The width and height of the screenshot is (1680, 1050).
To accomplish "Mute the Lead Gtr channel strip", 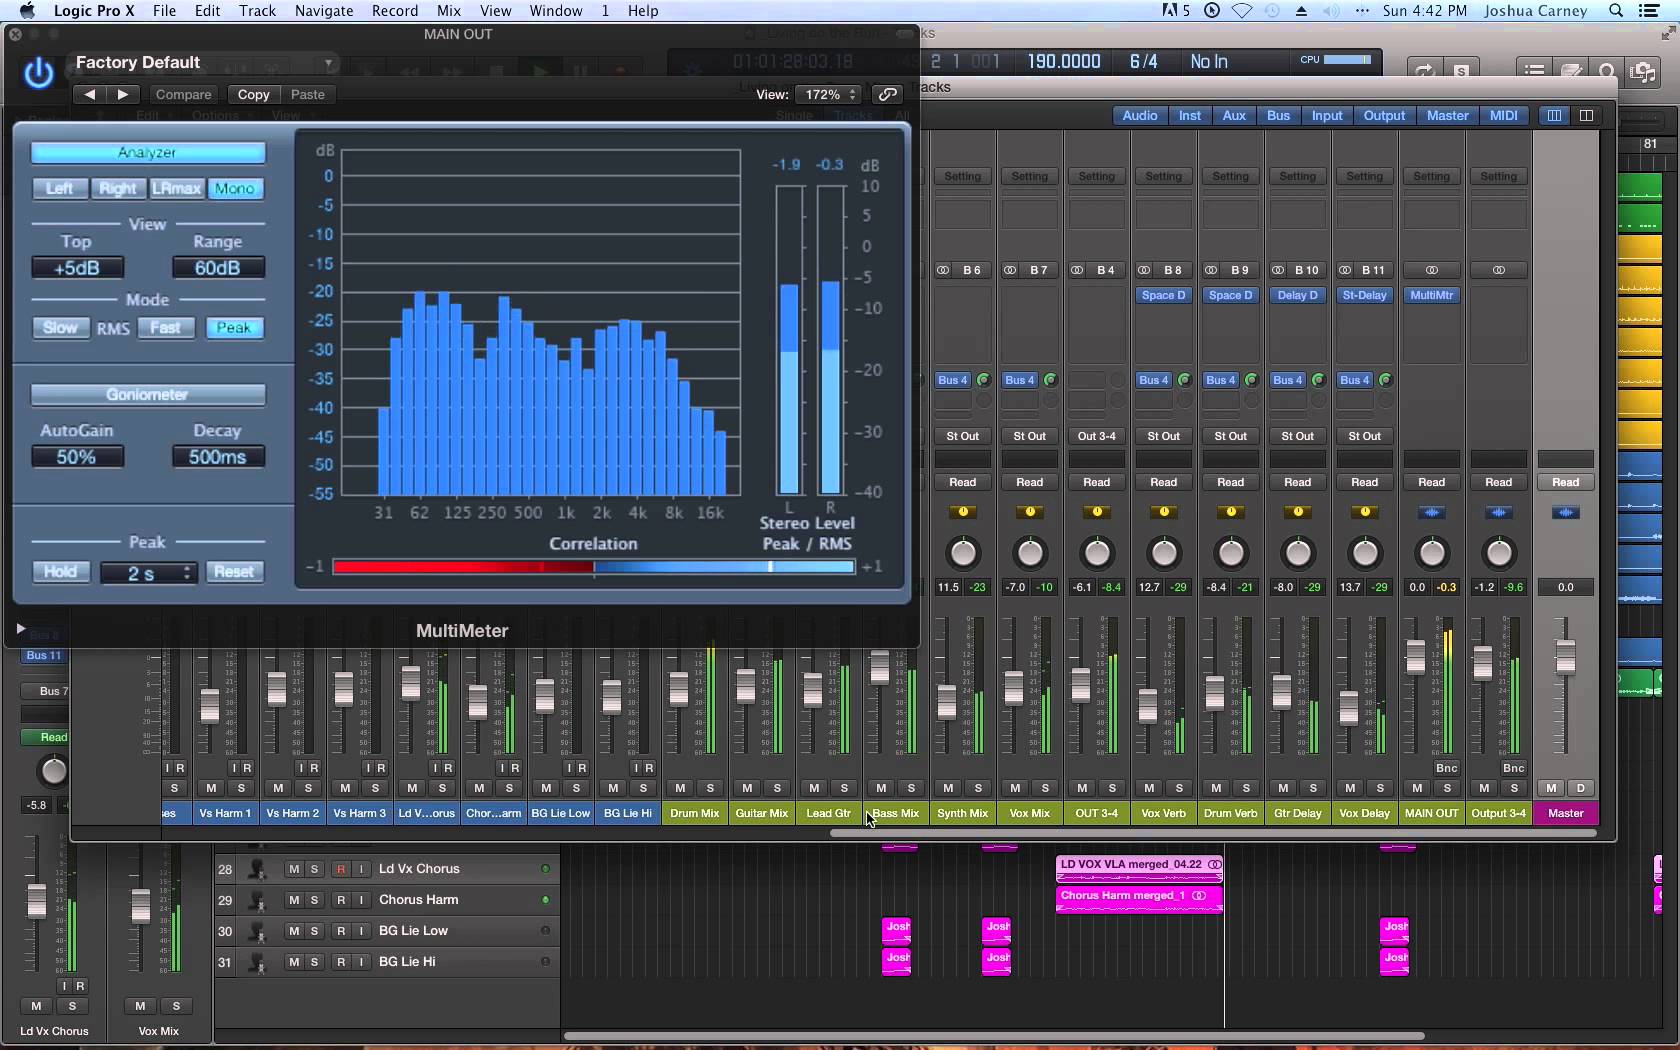I will 813,787.
